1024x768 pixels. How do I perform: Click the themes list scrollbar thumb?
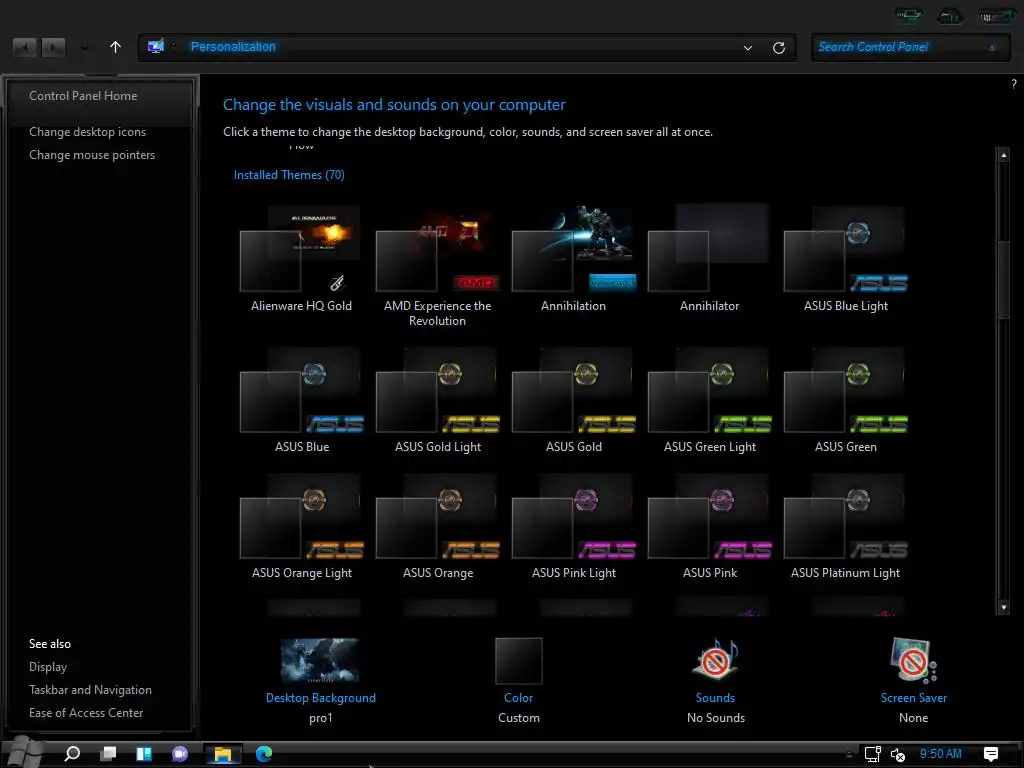click(1004, 280)
